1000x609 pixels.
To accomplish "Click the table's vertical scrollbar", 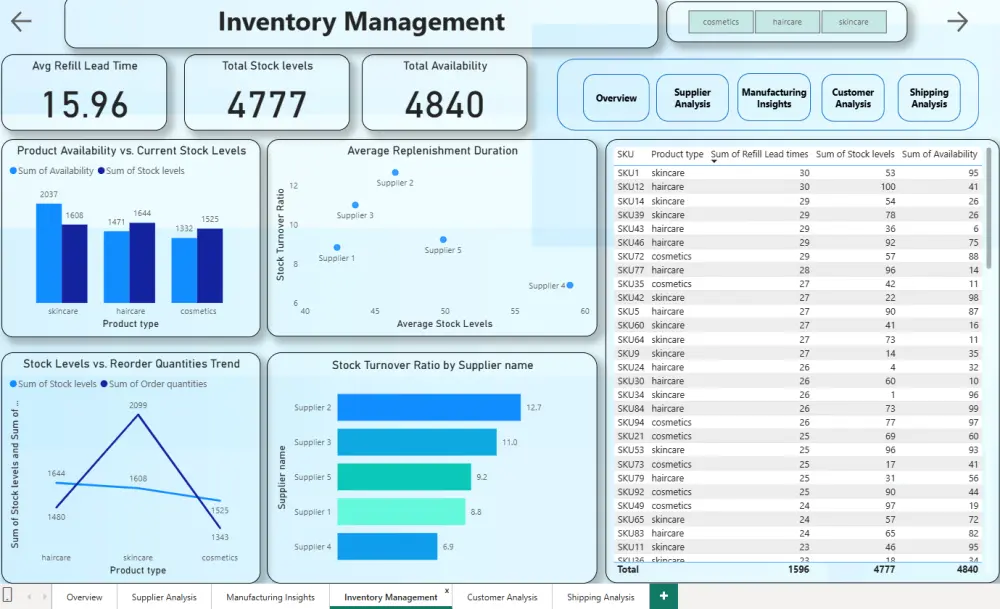I will (x=989, y=207).
